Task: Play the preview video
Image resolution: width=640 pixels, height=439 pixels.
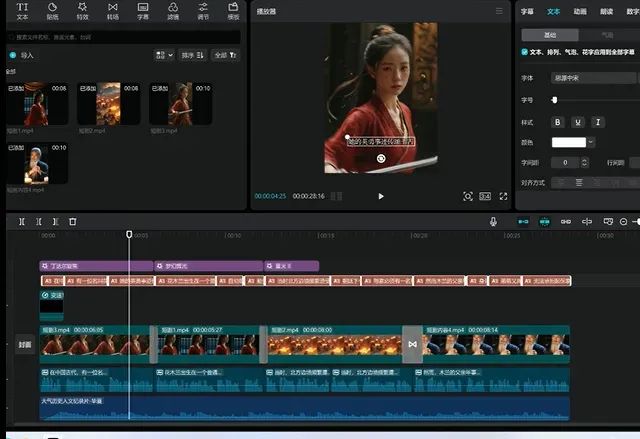Action: pos(381,196)
